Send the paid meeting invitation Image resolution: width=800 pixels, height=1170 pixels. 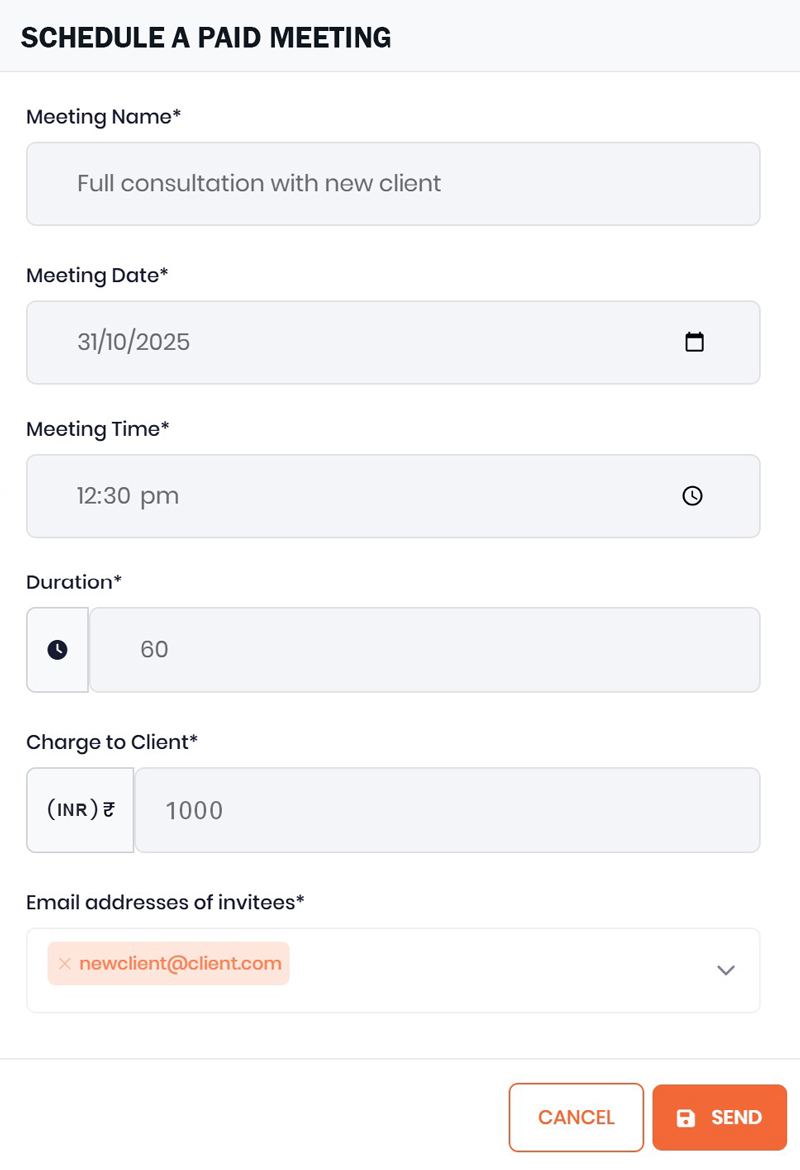point(719,1117)
